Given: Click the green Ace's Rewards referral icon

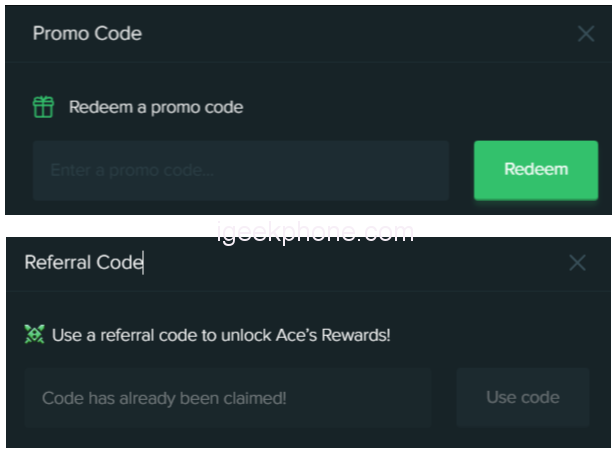Looking at the screenshot, I should point(35,335).
